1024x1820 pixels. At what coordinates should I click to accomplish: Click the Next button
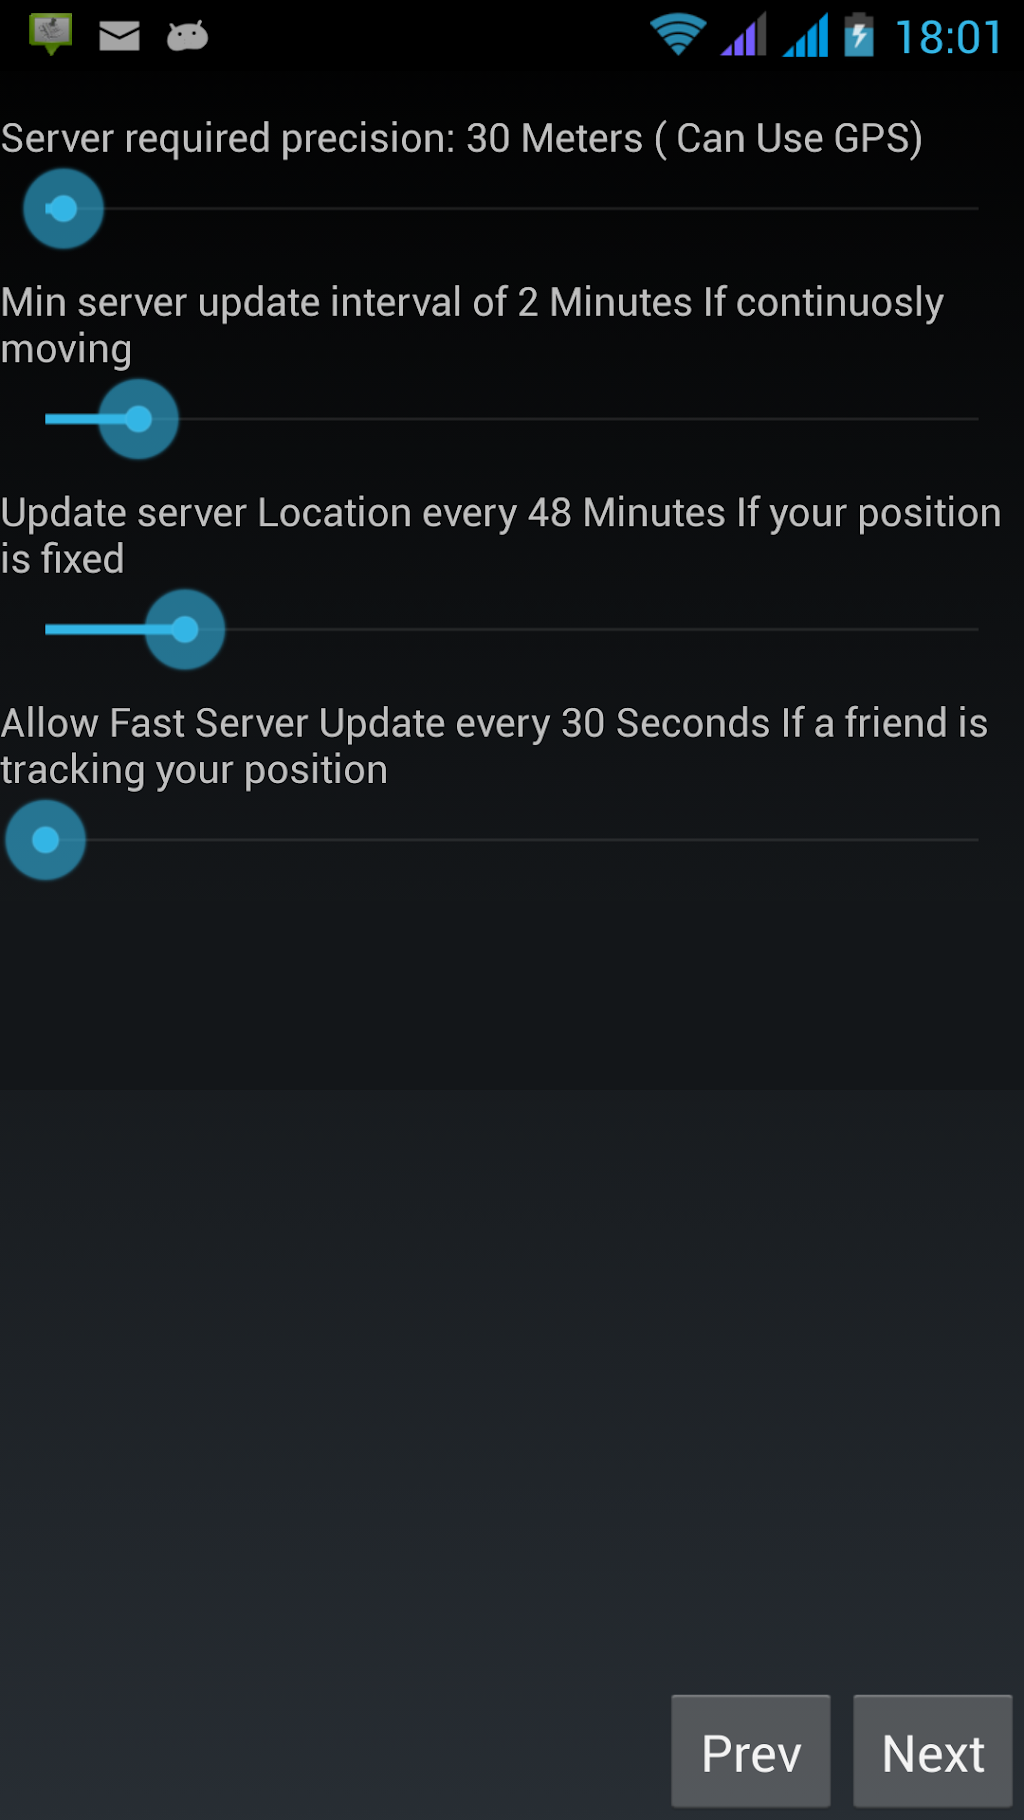933,1751
